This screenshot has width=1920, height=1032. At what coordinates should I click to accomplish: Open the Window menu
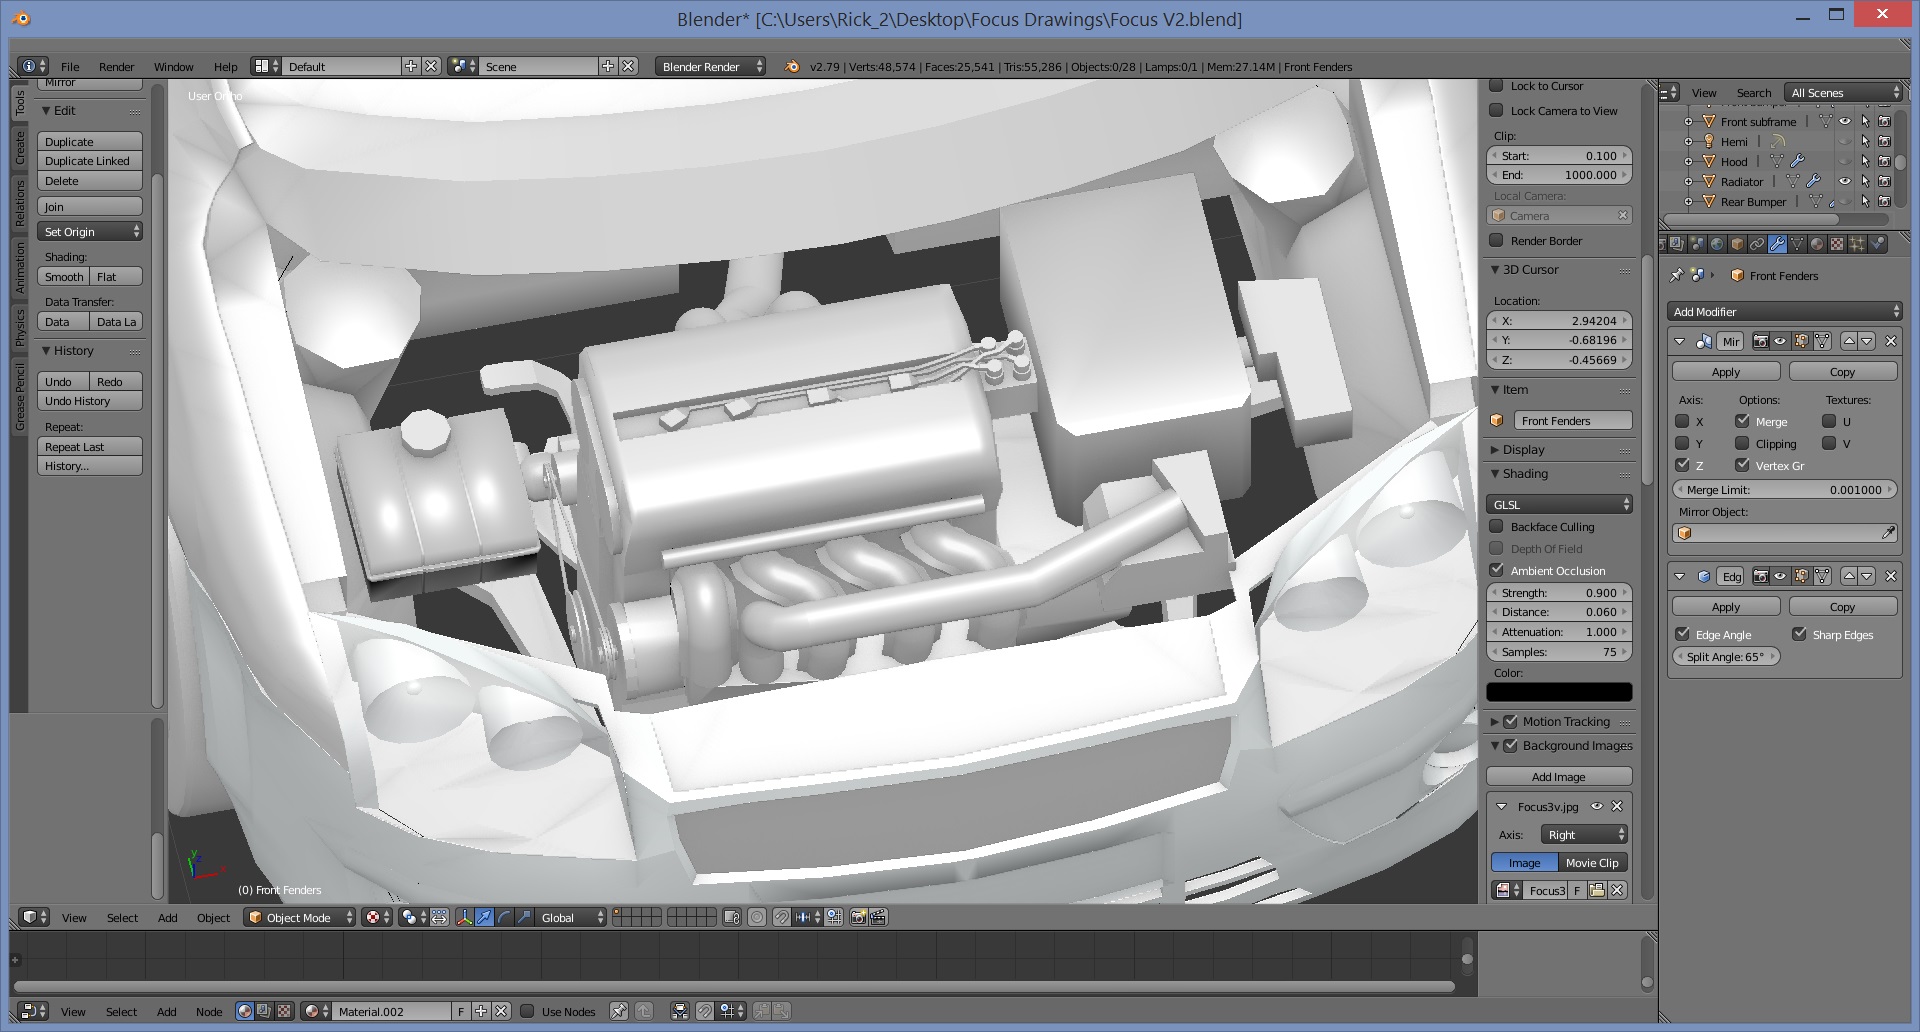[x=173, y=66]
